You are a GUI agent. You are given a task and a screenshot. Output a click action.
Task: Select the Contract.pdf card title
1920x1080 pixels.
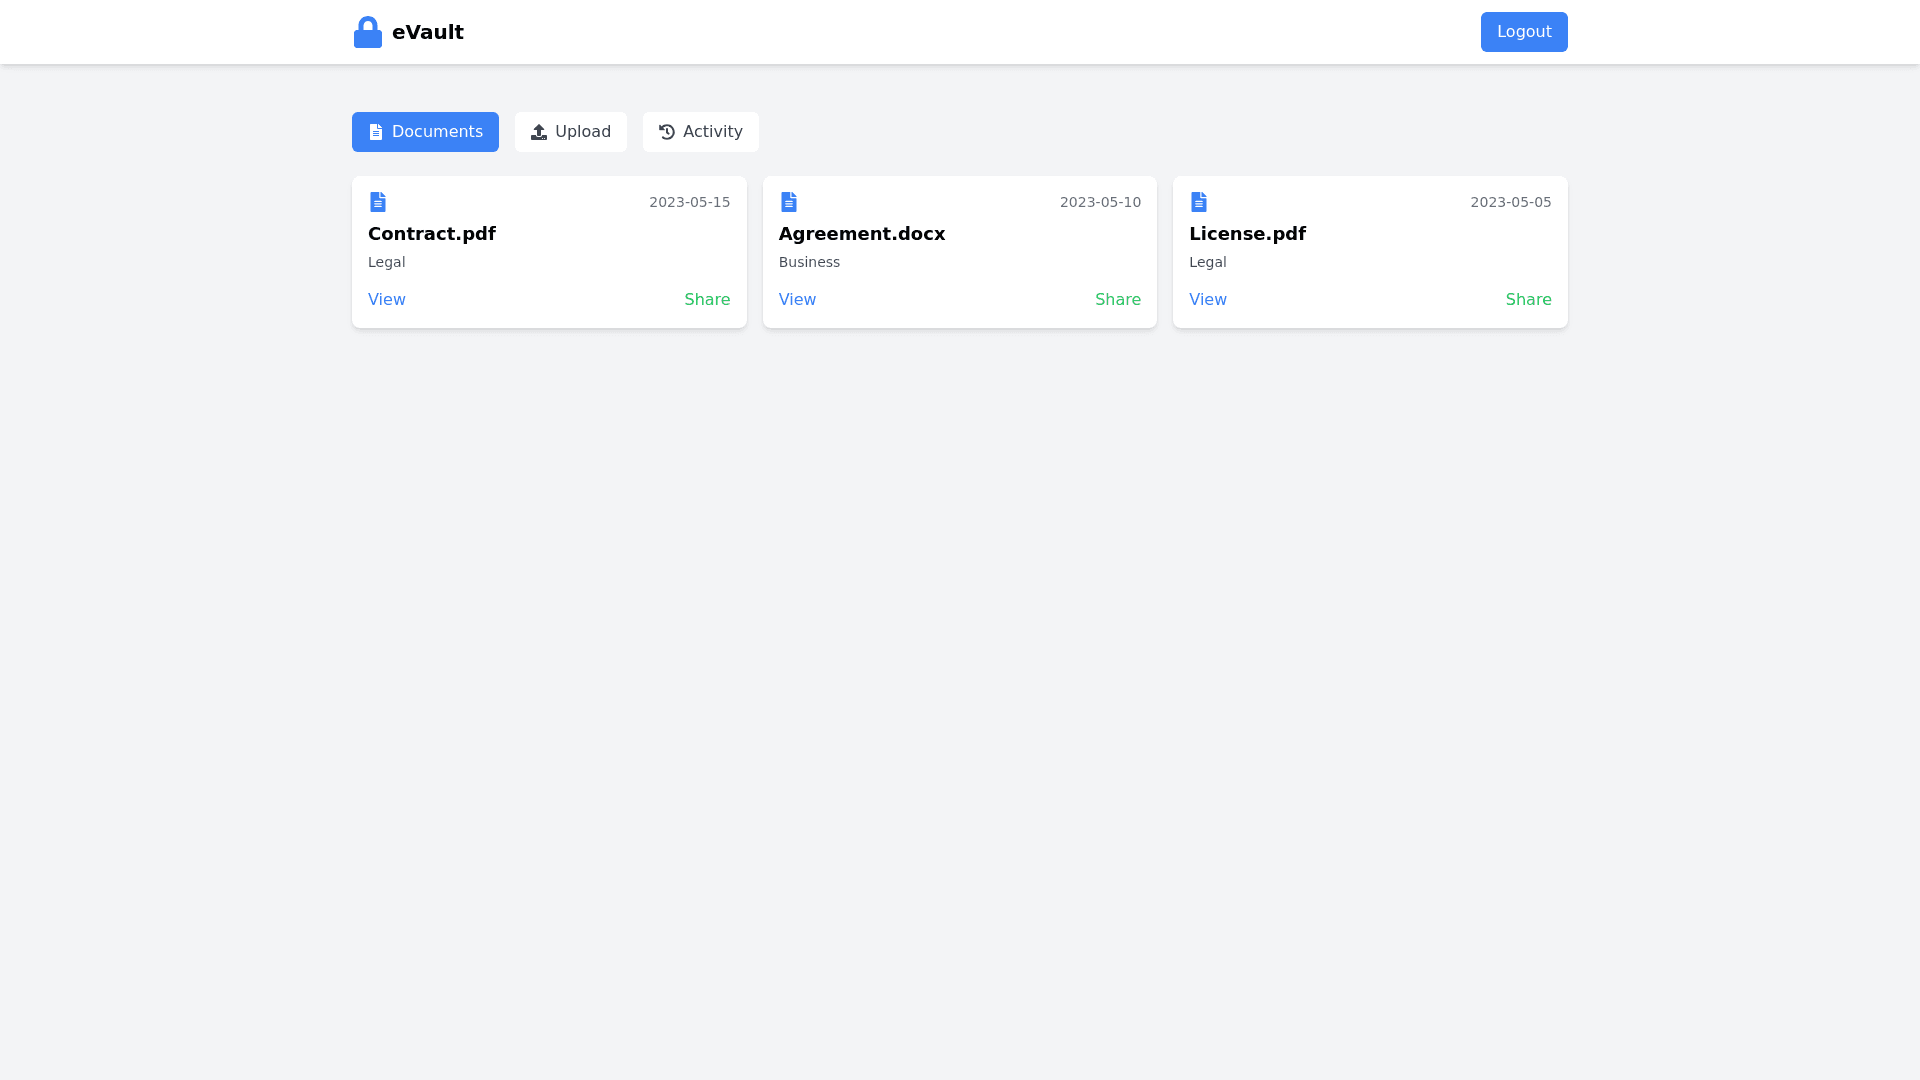(432, 234)
